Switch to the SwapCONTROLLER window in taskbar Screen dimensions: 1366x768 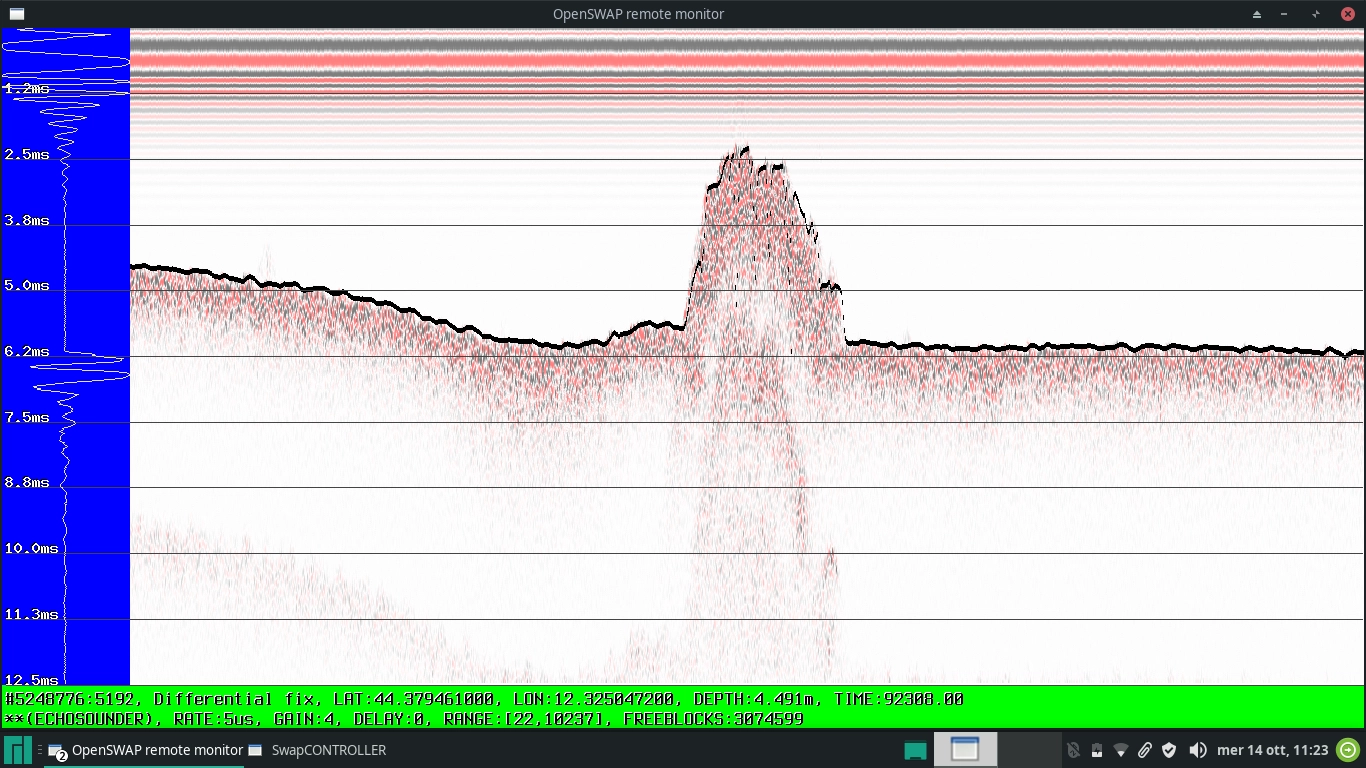coord(317,750)
